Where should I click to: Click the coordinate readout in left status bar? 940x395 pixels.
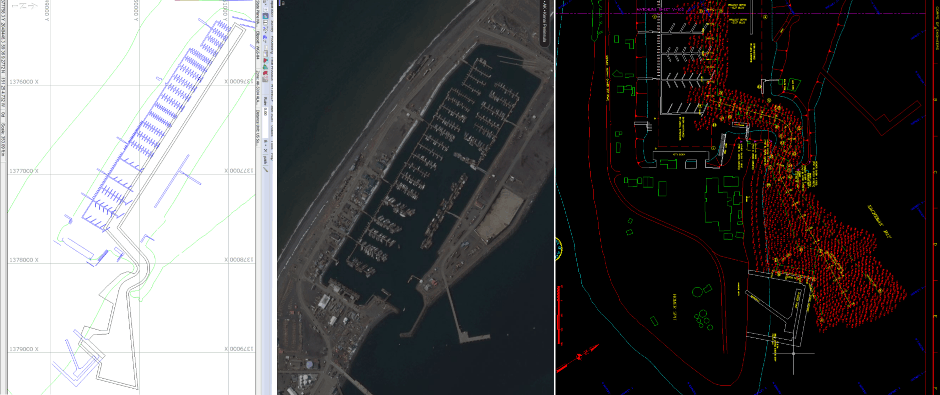click(x=4, y=54)
